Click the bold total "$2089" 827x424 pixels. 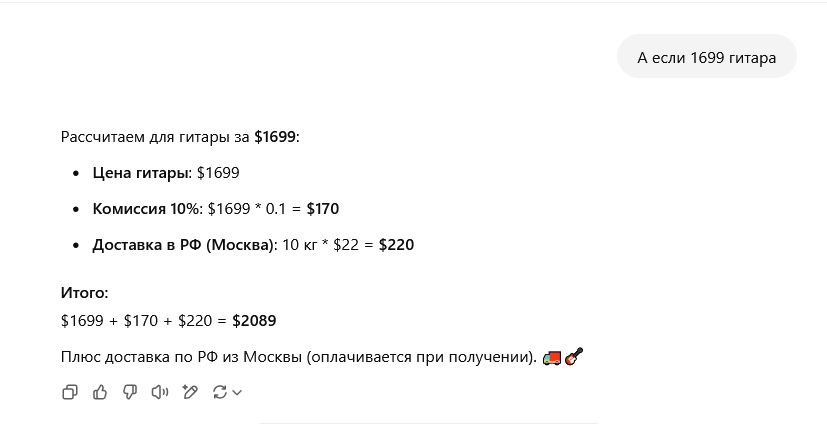click(x=254, y=321)
